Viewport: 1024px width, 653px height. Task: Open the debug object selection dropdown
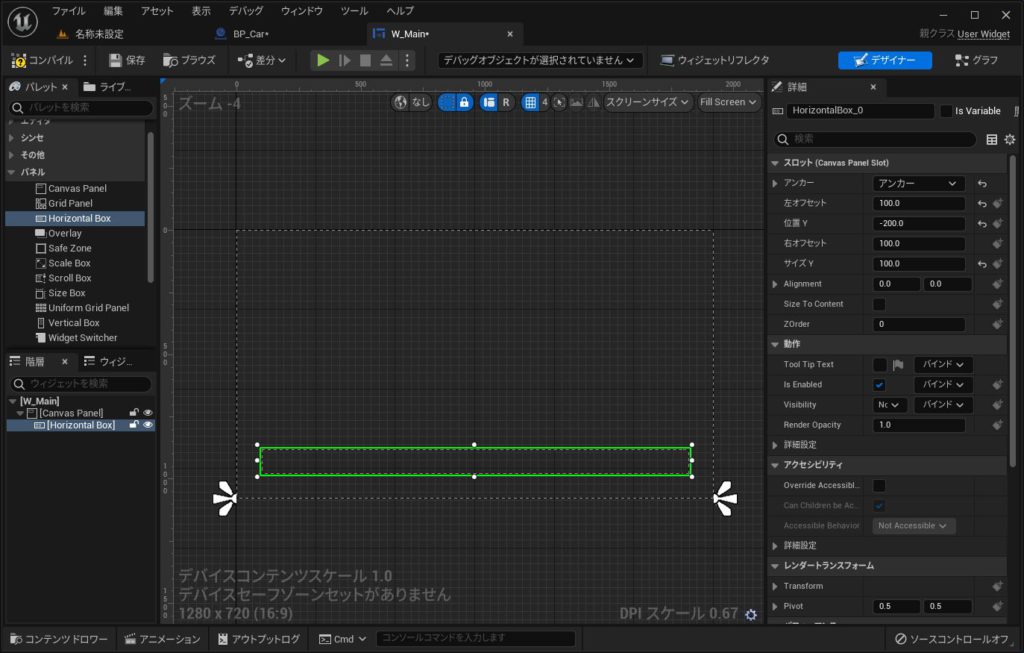pos(539,60)
